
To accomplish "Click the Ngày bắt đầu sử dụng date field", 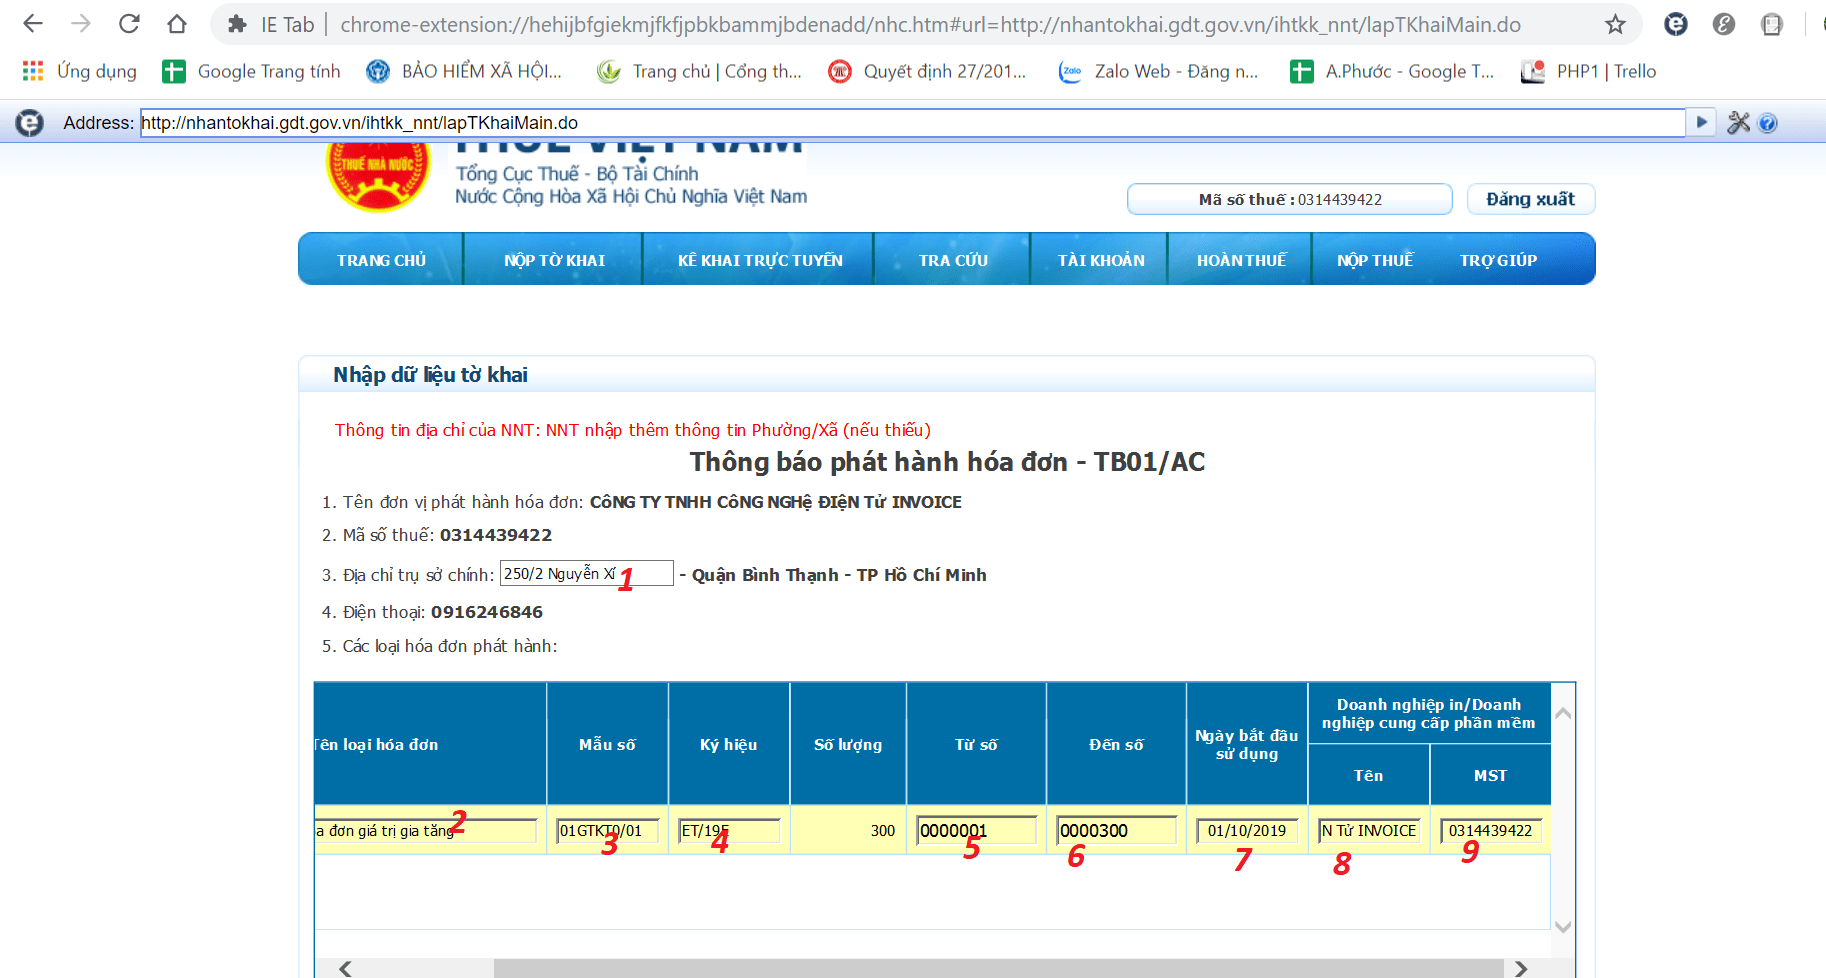I will (x=1246, y=830).
